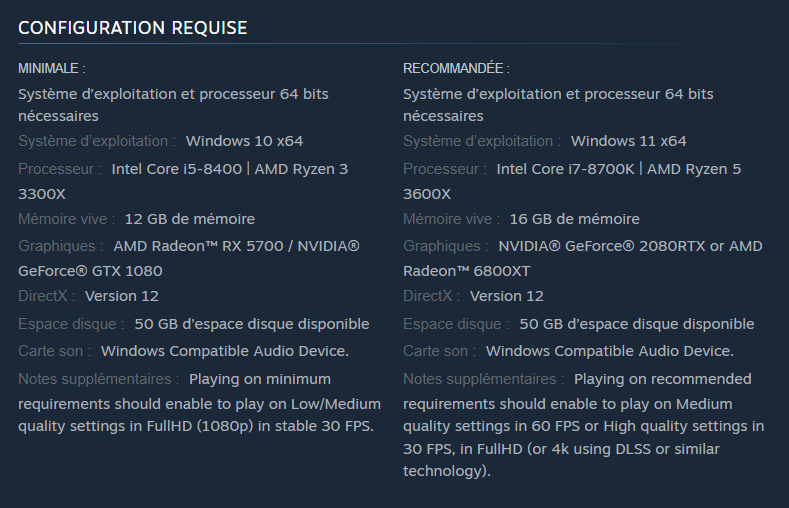Screen dimensions: 789x508
Task: Click the CONFIGURATION REQUISE heading
Action: tap(132, 28)
